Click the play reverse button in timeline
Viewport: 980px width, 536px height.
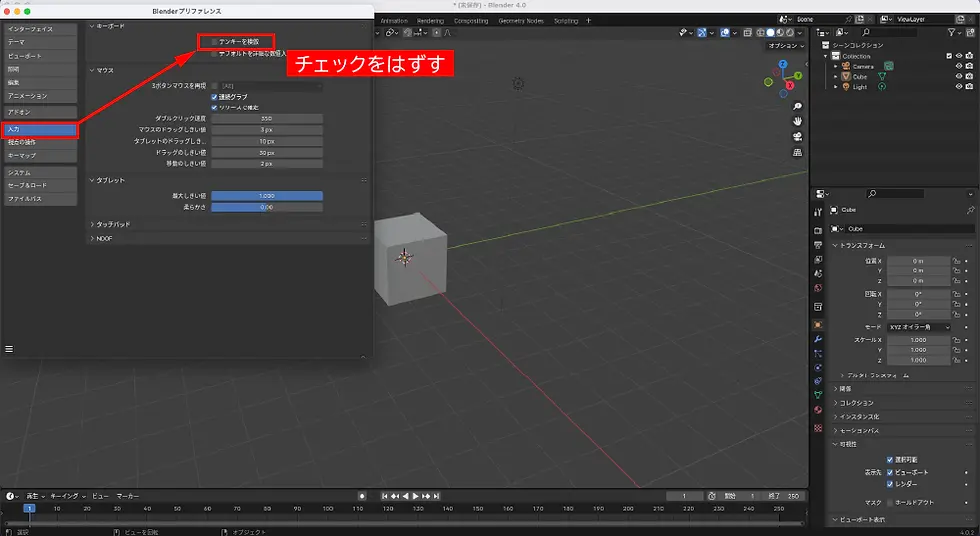406,496
